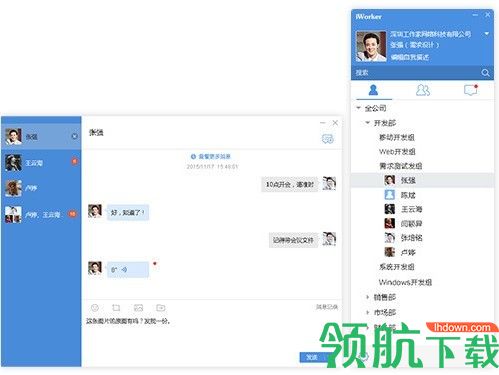This screenshot has width=499, height=375.
Task: Click the edit self-description text in iWorker header
Action: click(x=410, y=57)
